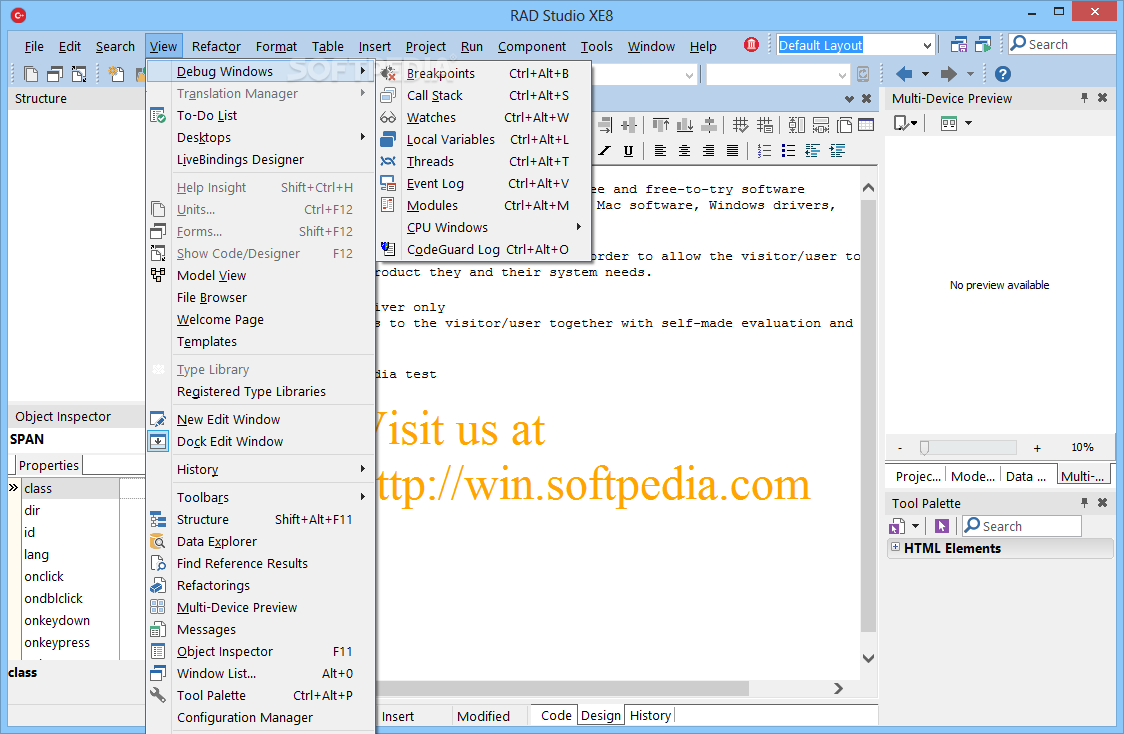This screenshot has height=734, width=1124.
Task: Click the underline formatting icon
Action: click(x=628, y=151)
